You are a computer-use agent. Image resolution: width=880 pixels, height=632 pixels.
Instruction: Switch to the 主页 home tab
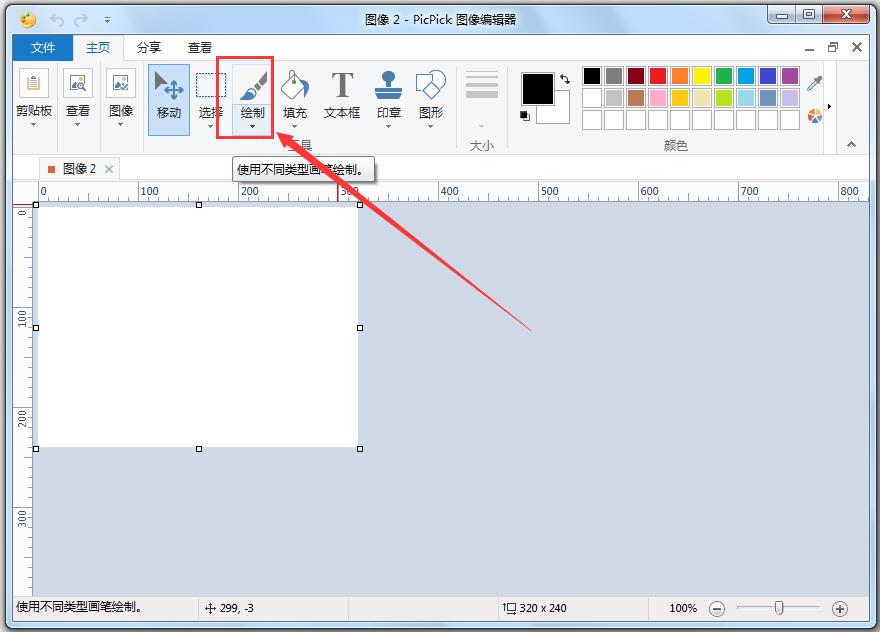98,48
